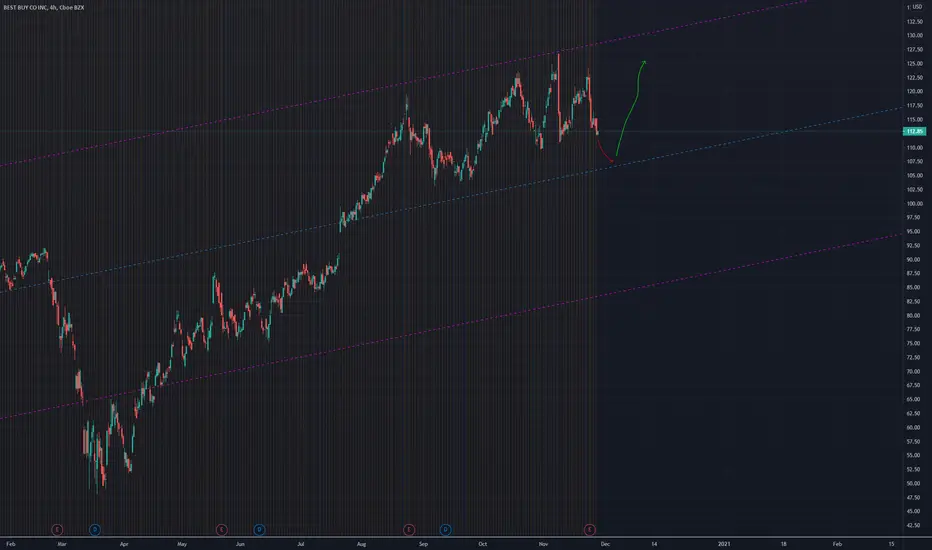Click the Jul label on time axis
Screen dimensions: 932x550
[x=301, y=544]
